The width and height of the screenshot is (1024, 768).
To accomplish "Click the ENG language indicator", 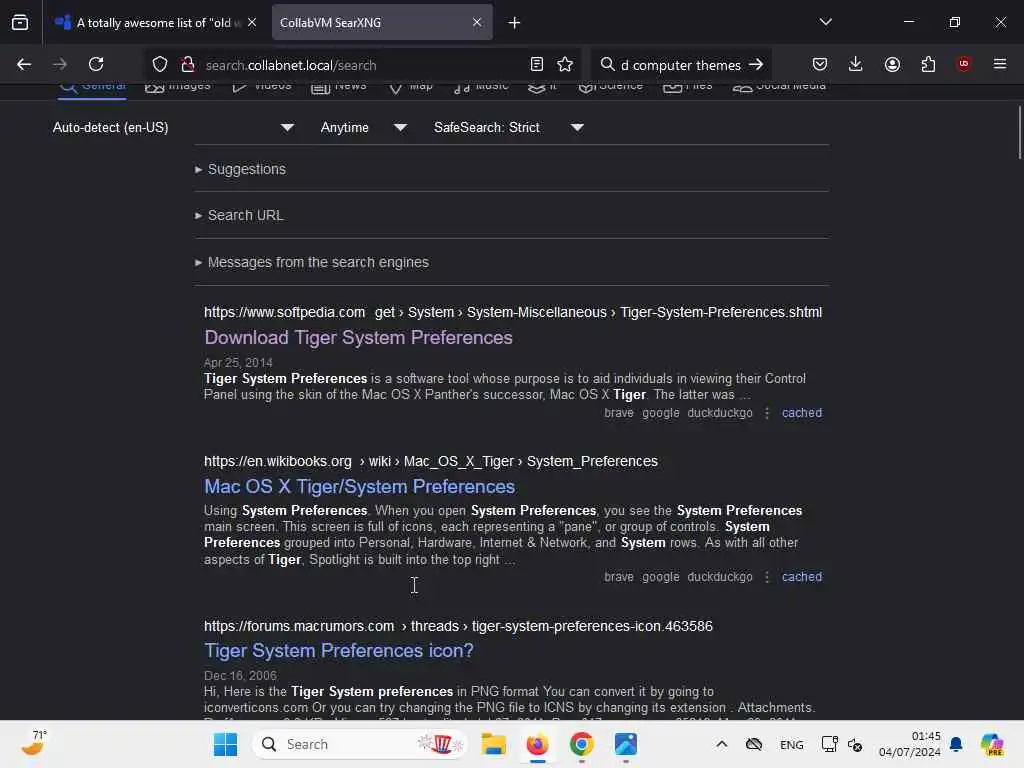I will (792, 744).
